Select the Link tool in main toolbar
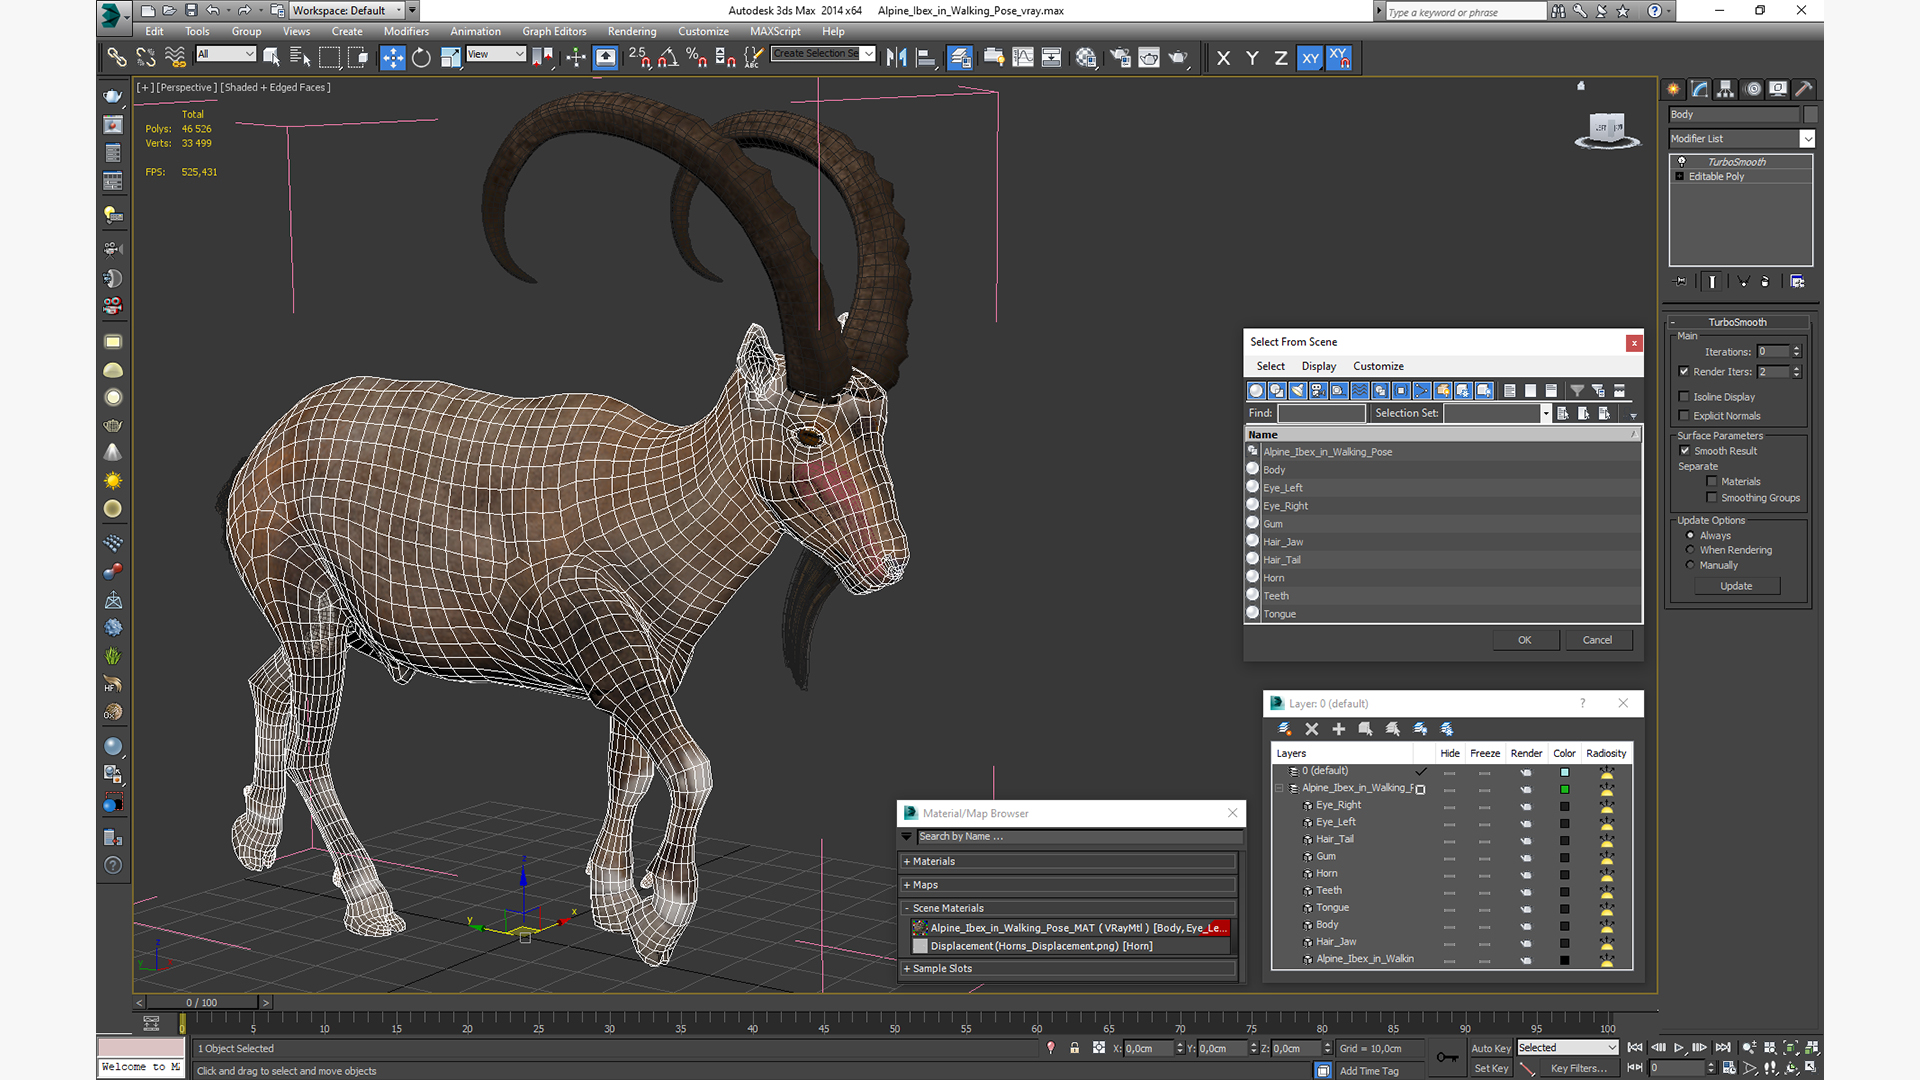The image size is (1920, 1080). [x=117, y=58]
